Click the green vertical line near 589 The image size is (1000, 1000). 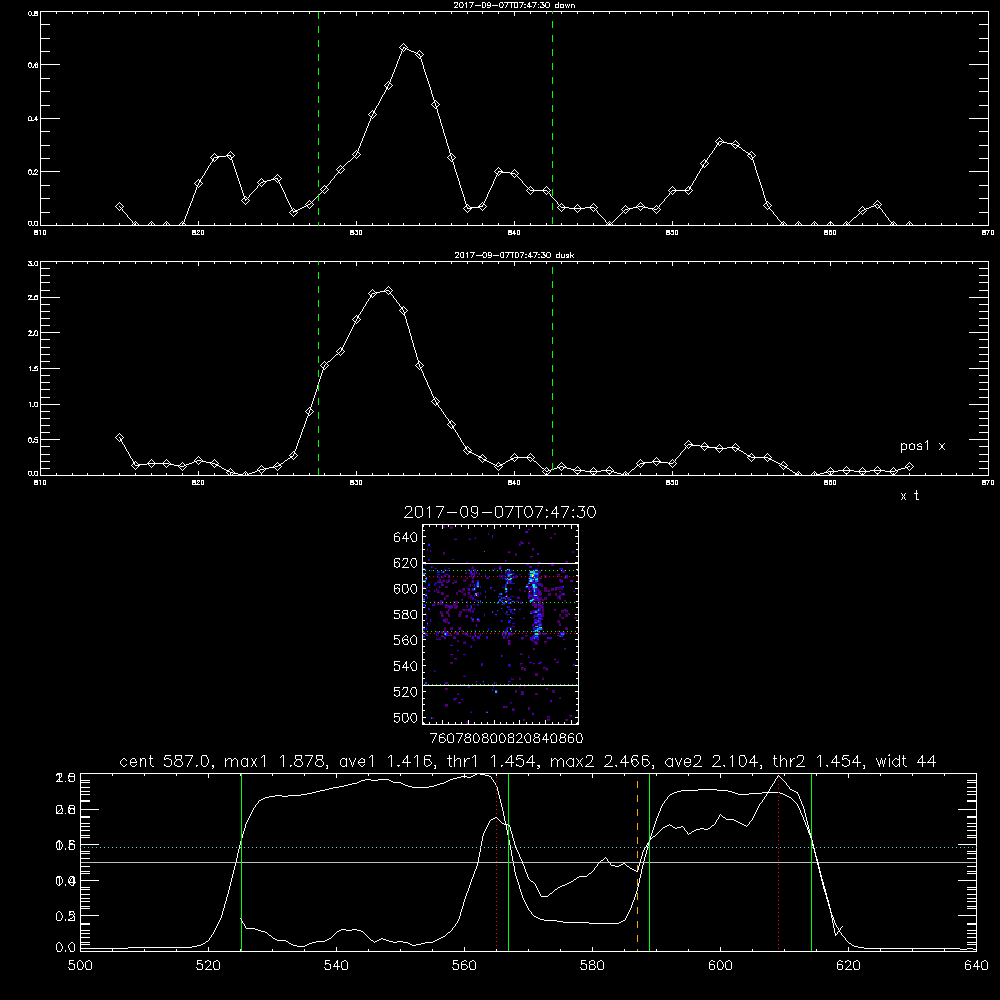click(x=649, y=862)
